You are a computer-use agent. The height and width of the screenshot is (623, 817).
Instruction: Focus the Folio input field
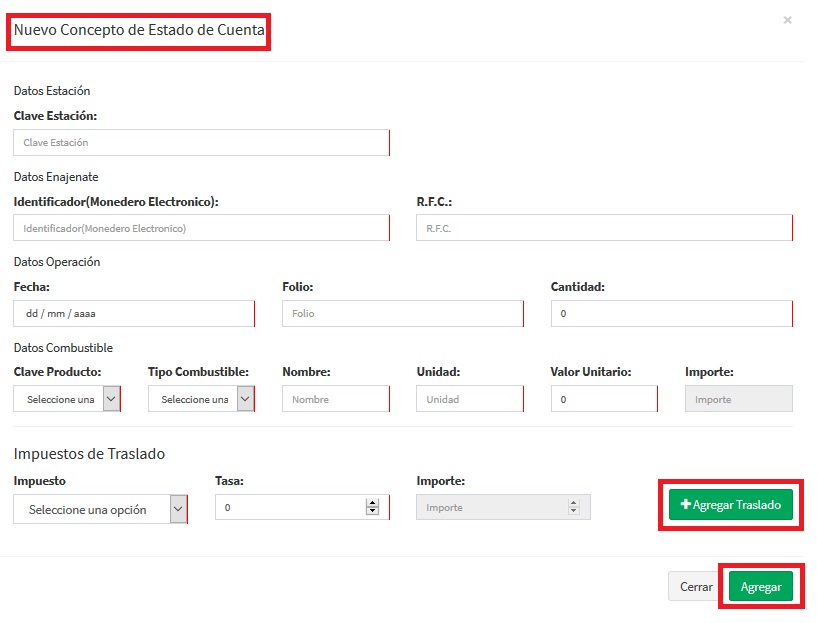click(402, 313)
